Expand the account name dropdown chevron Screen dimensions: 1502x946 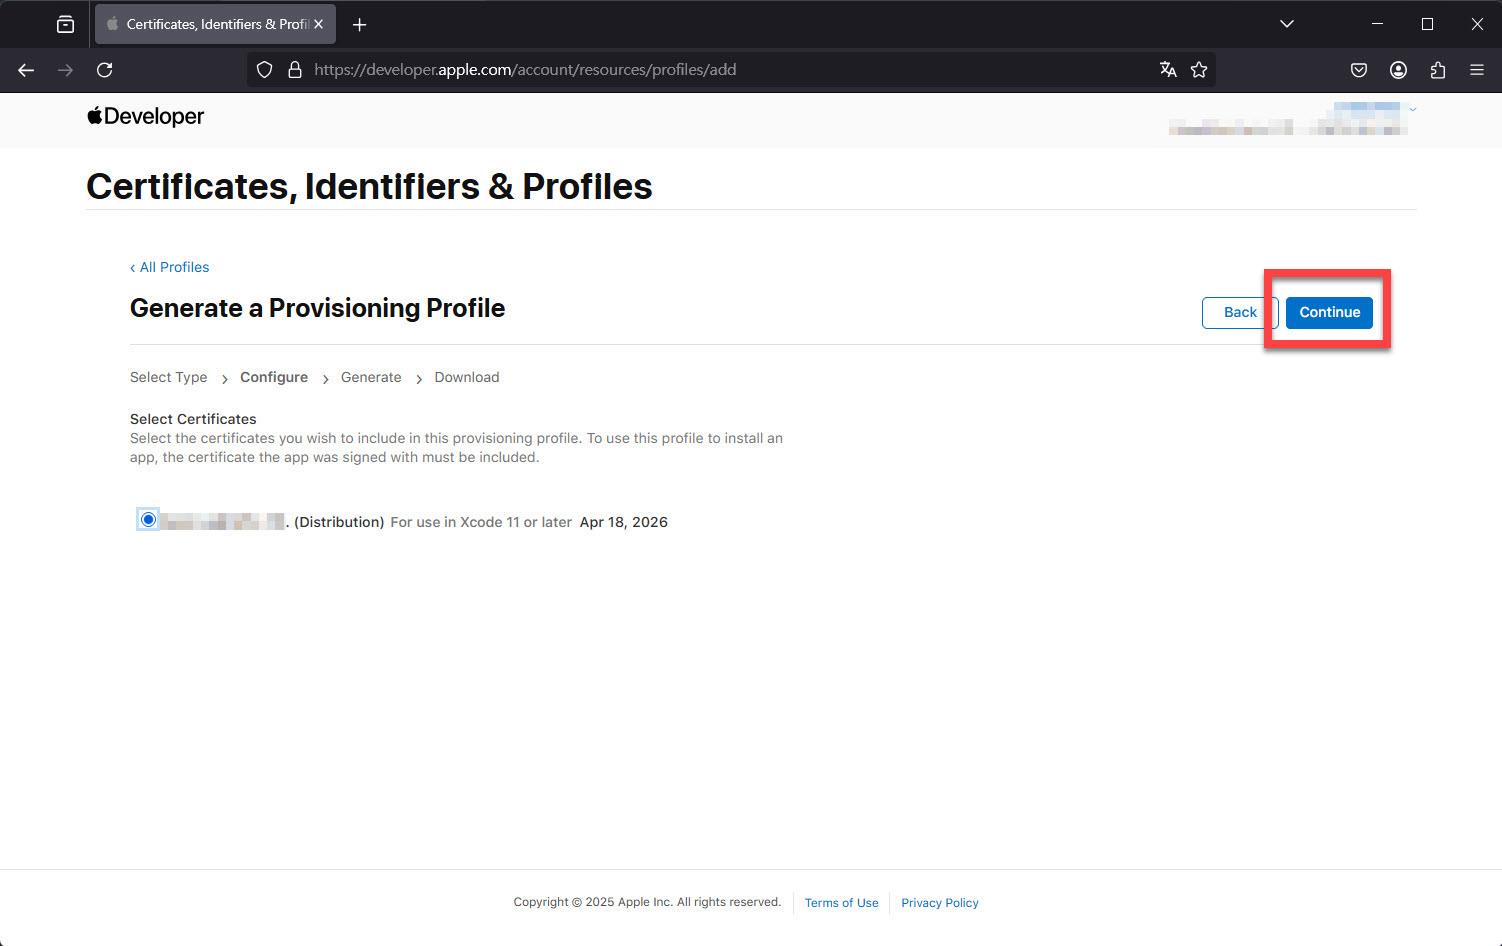[1412, 108]
